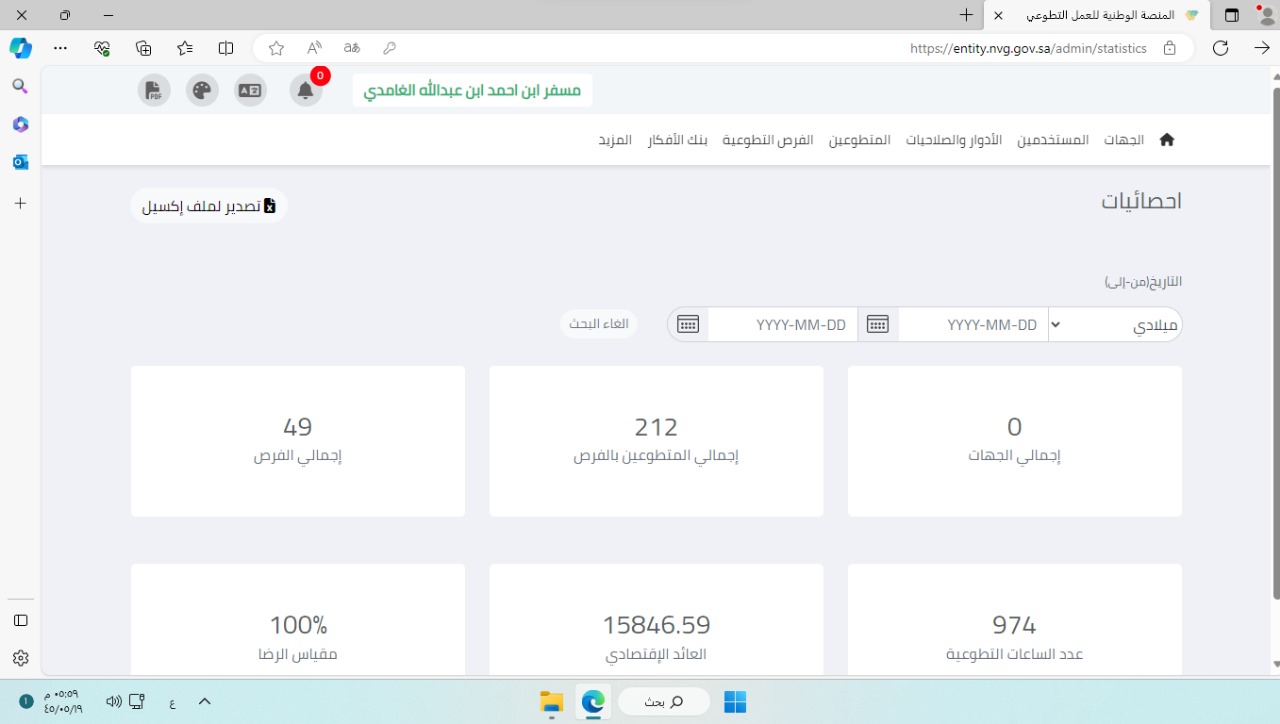The height and width of the screenshot is (724, 1280).
Task: Click the الغاء البحث button
Action: point(598,324)
